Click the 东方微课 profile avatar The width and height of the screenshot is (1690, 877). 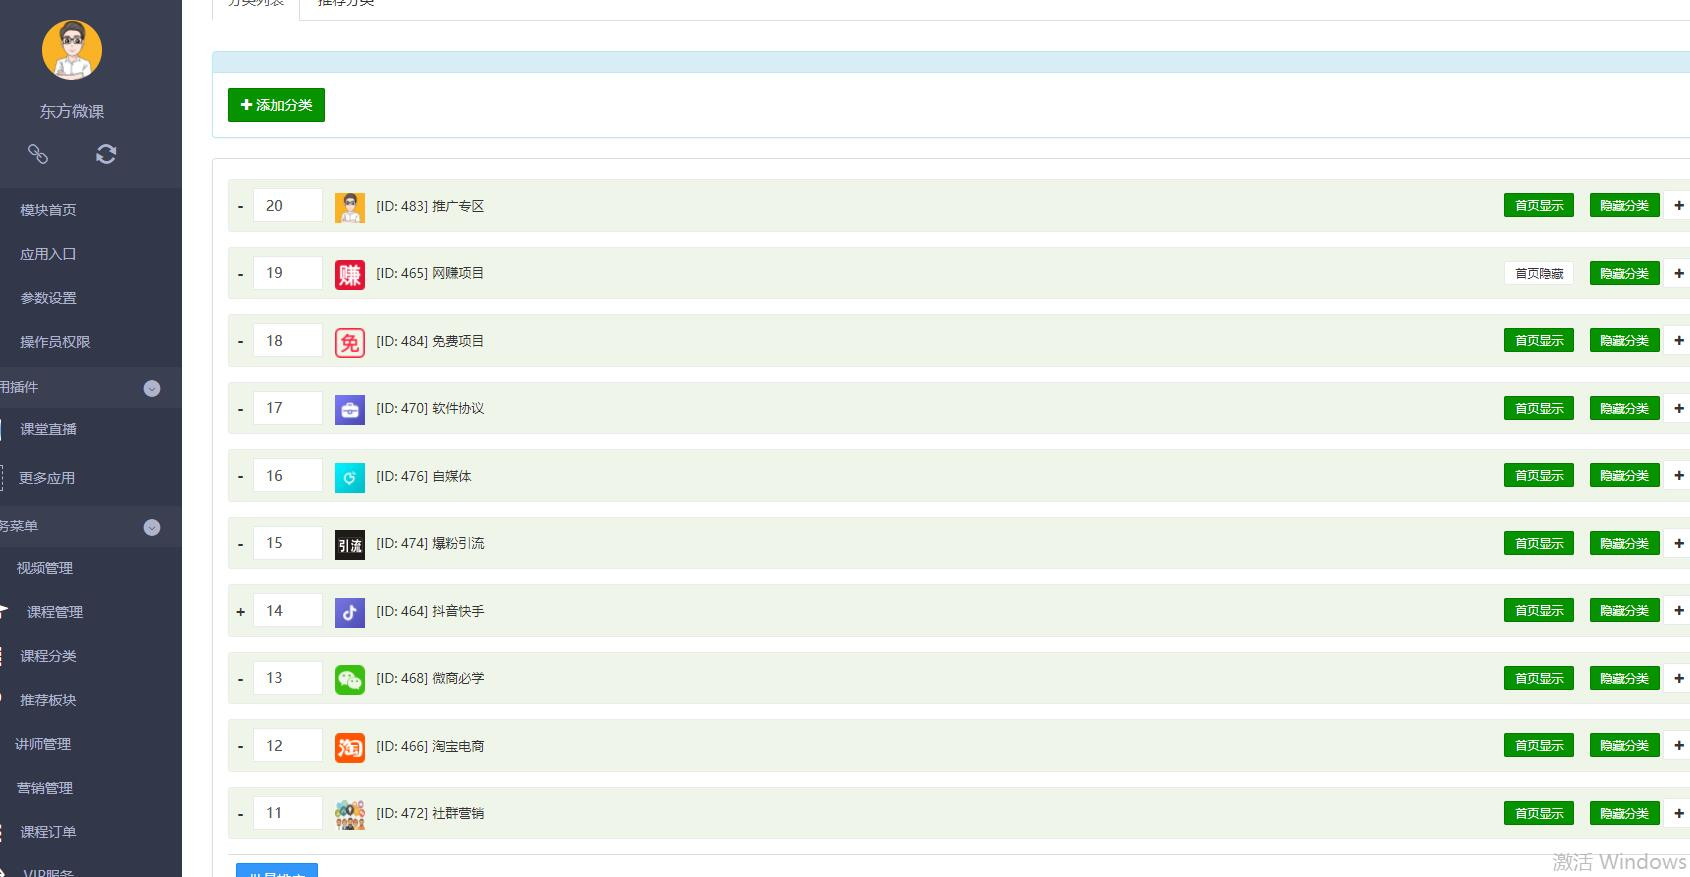(72, 50)
